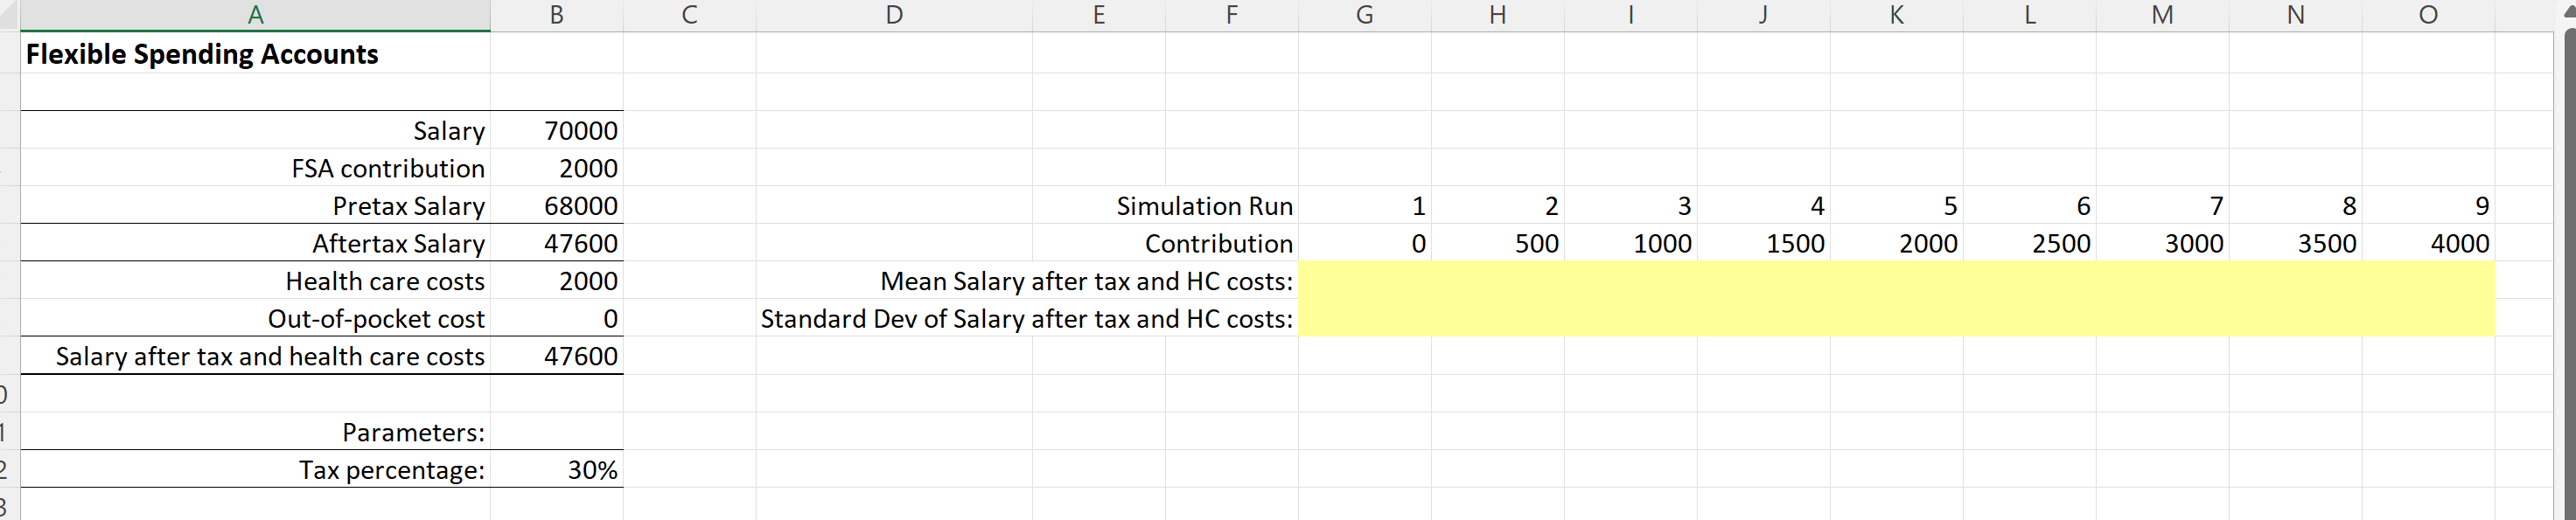Click the 'Flexible Spending Accounts' title cell
Screen dimensions: 2576x520
coord(255,54)
